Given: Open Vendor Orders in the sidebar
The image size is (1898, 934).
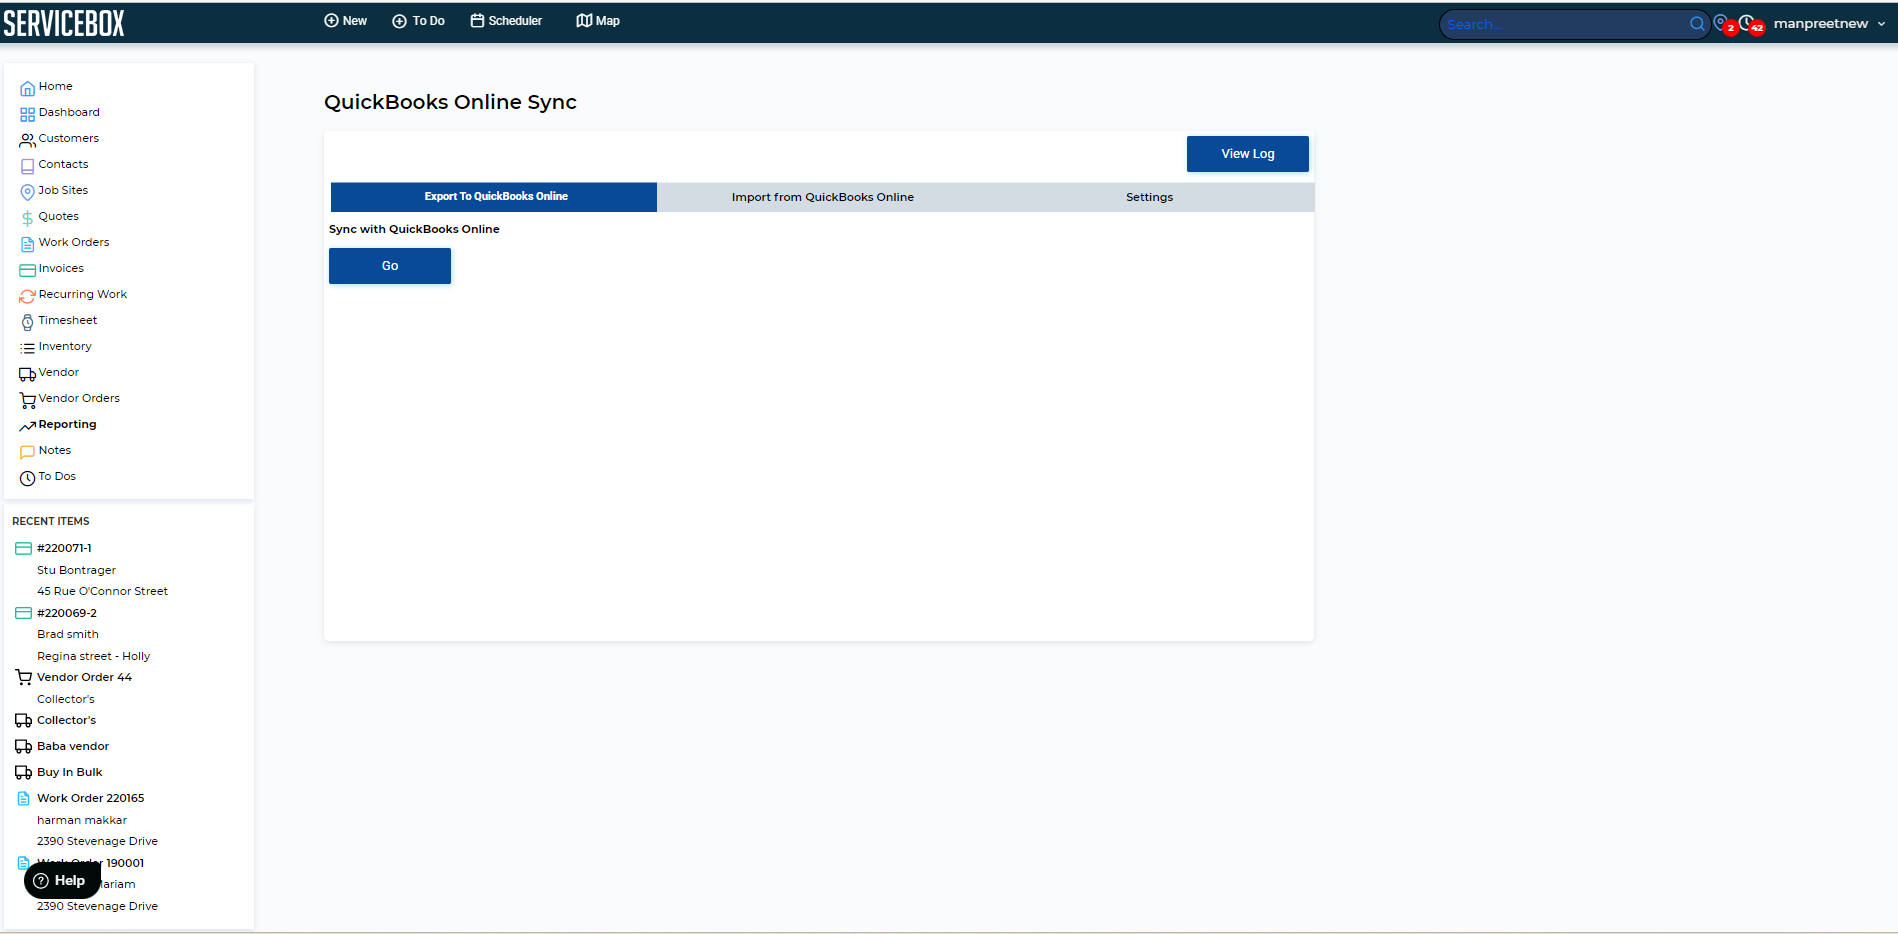Looking at the screenshot, I should (79, 398).
